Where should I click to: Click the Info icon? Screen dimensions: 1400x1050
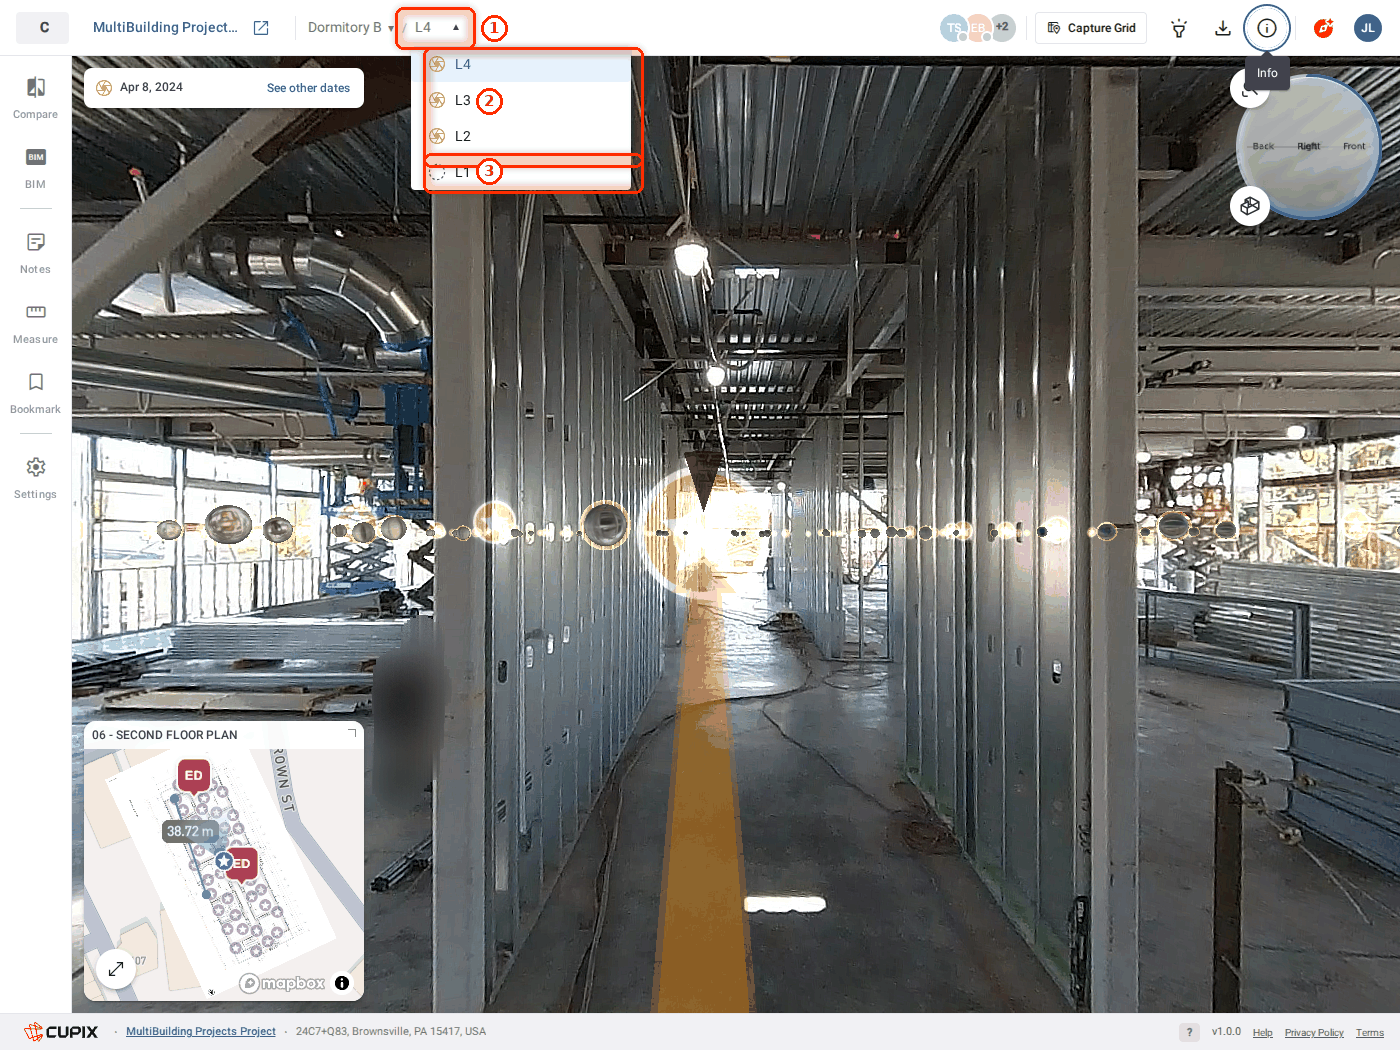pyautogui.click(x=1267, y=28)
